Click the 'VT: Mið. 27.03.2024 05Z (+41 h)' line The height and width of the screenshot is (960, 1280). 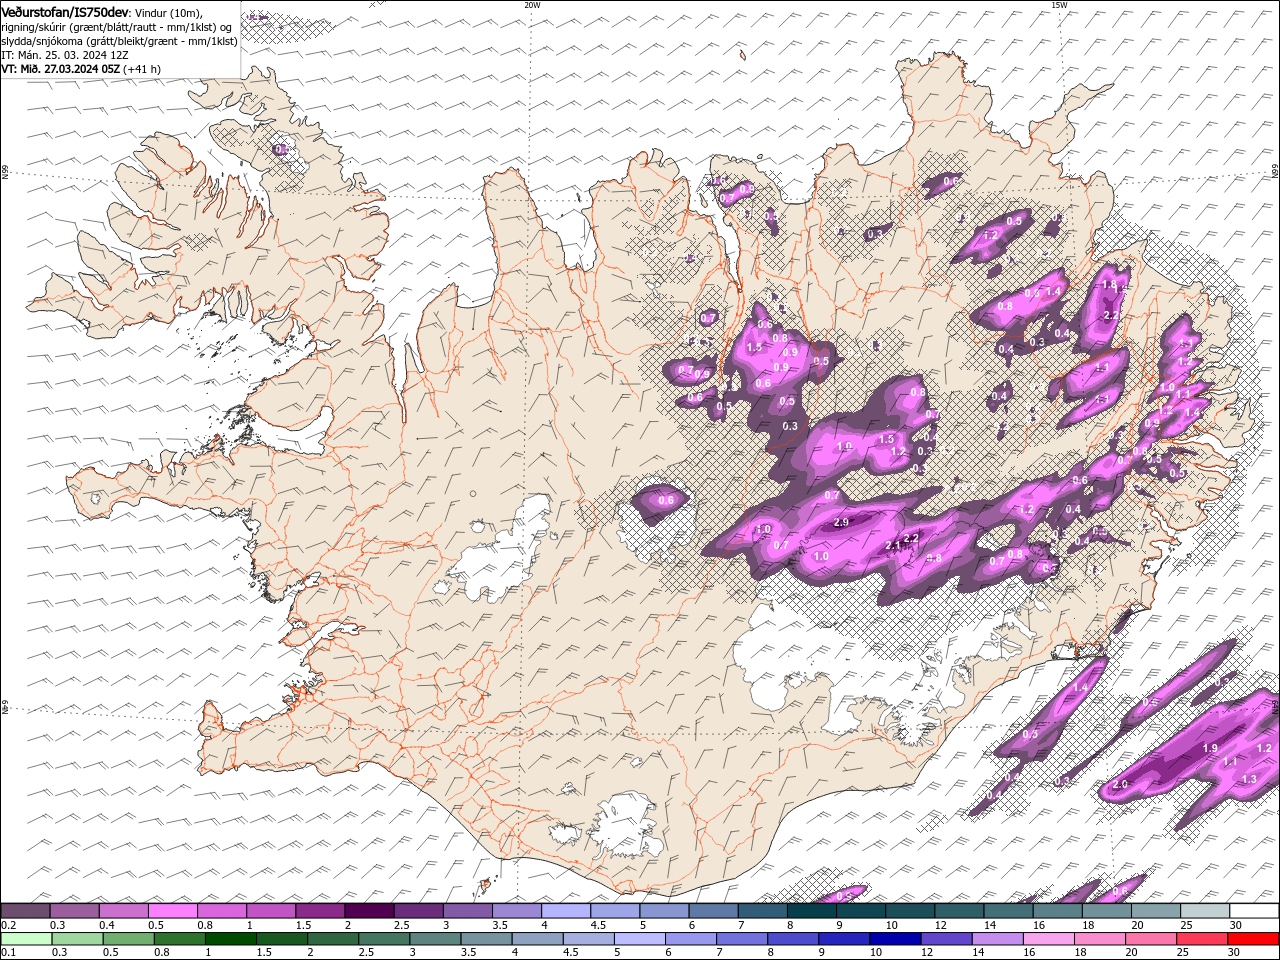[81, 69]
